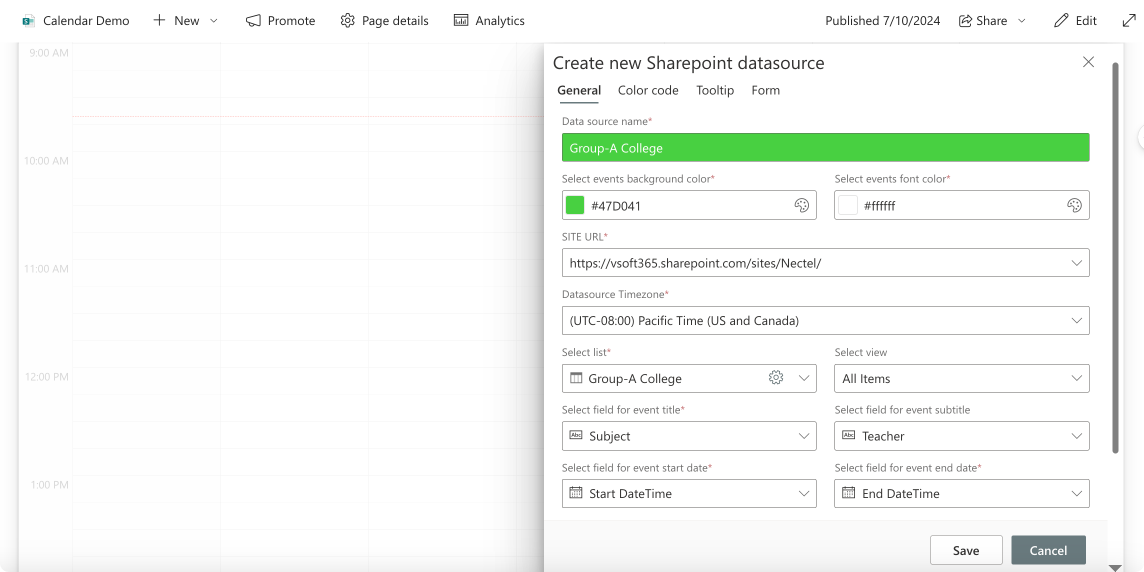This screenshot has height=572, width=1144.
Task: Click the list table icon beside Group-A College
Action: pos(576,378)
